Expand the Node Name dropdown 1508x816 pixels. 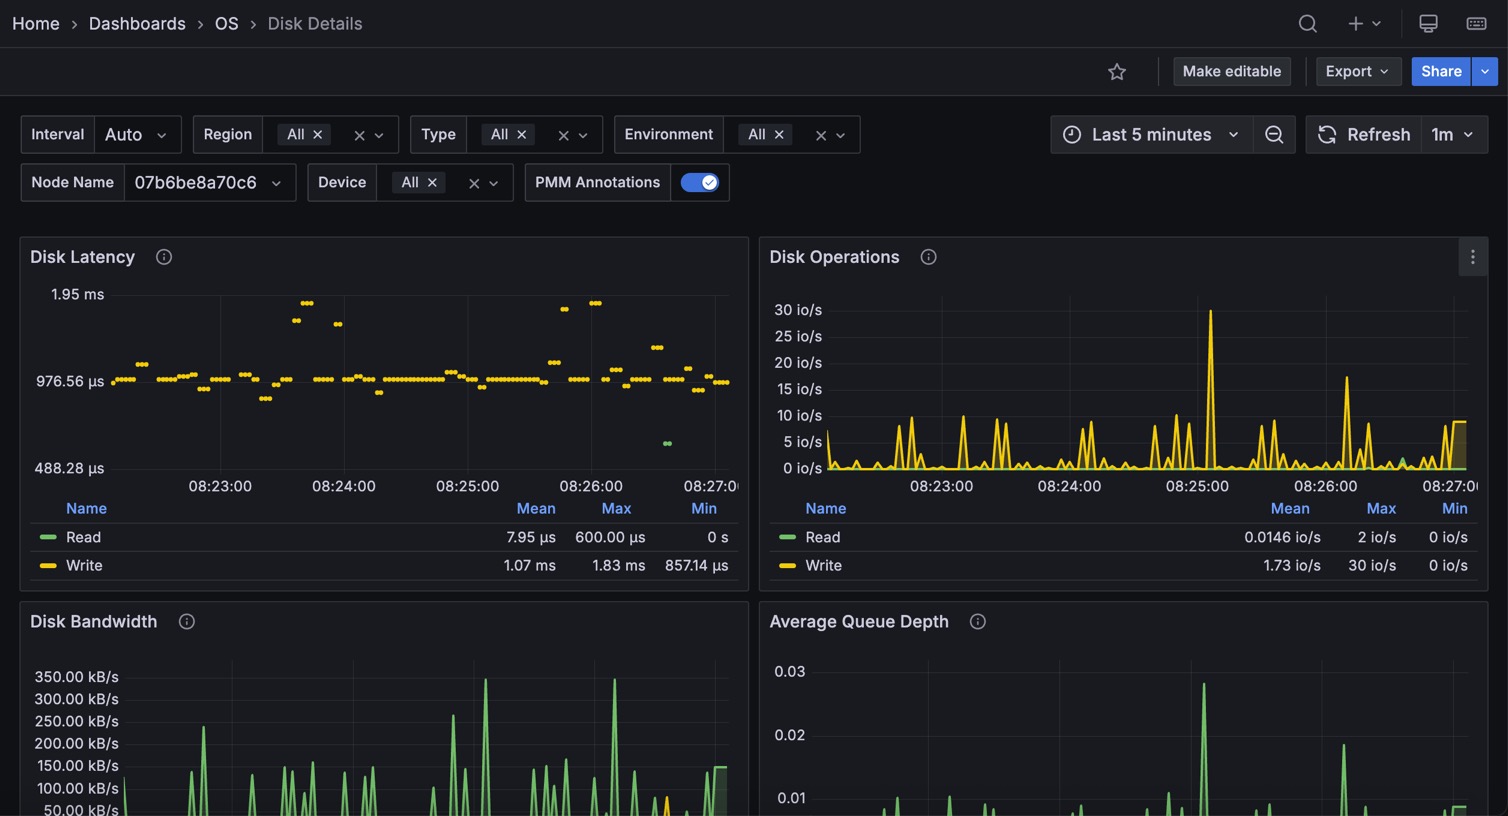click(x=209, y=183)
